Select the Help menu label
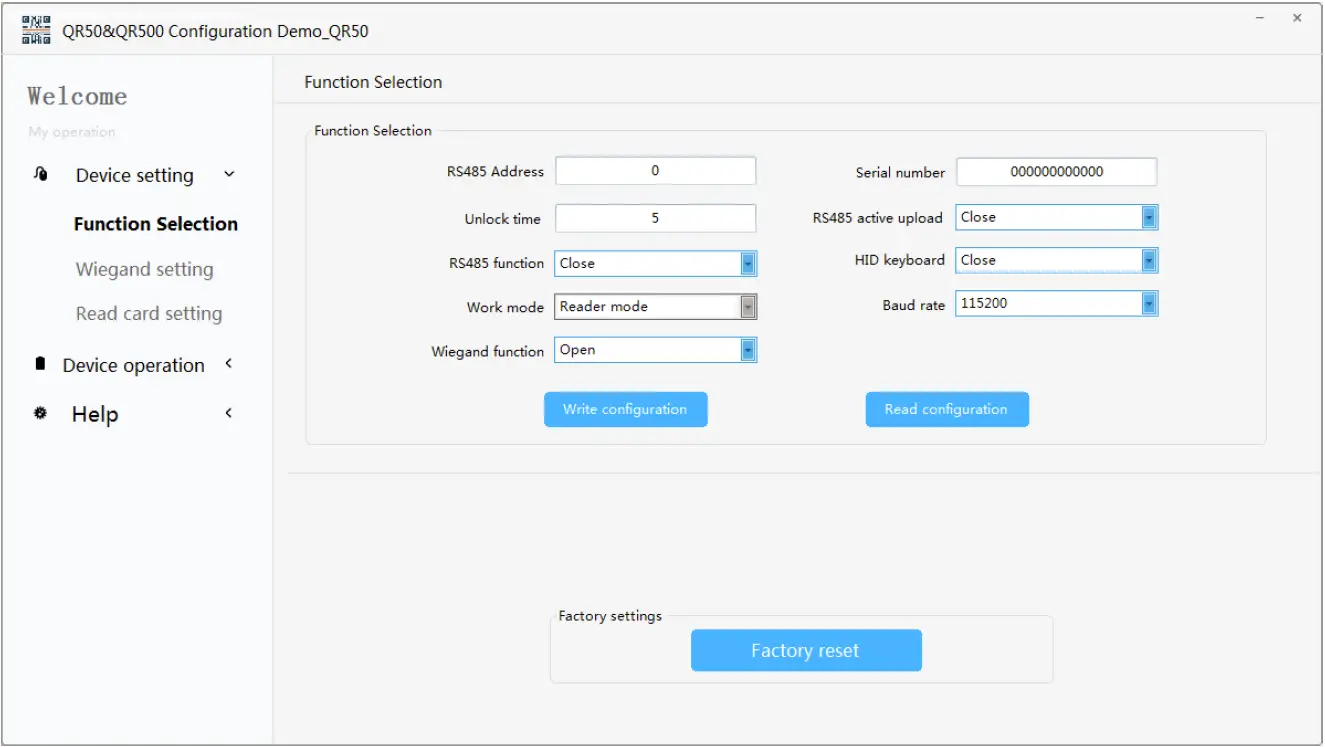1325x747 pixels. pos(95,414)
